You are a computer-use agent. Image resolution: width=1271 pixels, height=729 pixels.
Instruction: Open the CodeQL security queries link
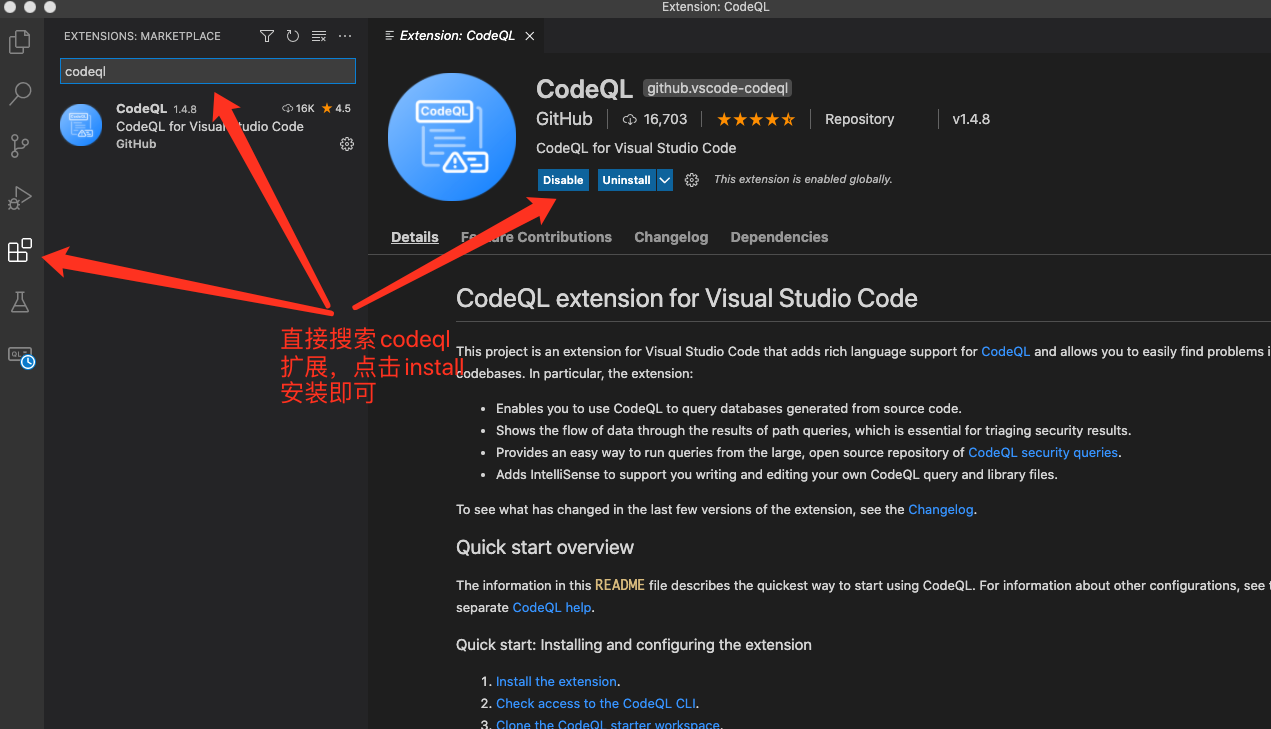(x=1043, y=452)
